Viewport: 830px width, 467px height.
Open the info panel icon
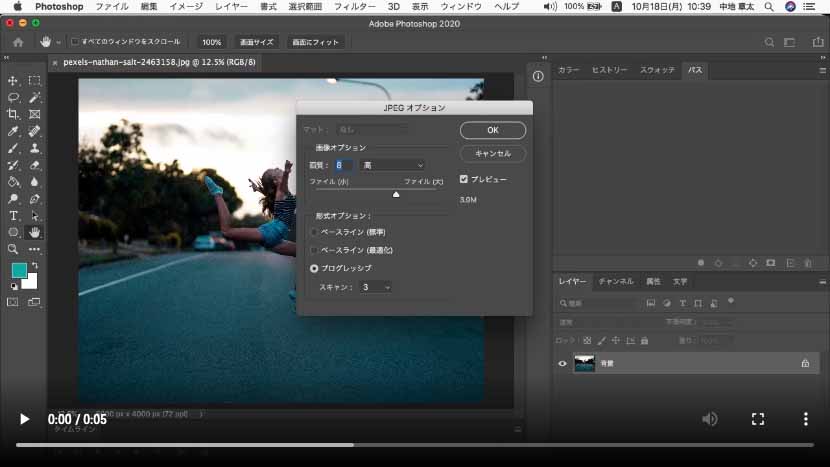(538, 77)
